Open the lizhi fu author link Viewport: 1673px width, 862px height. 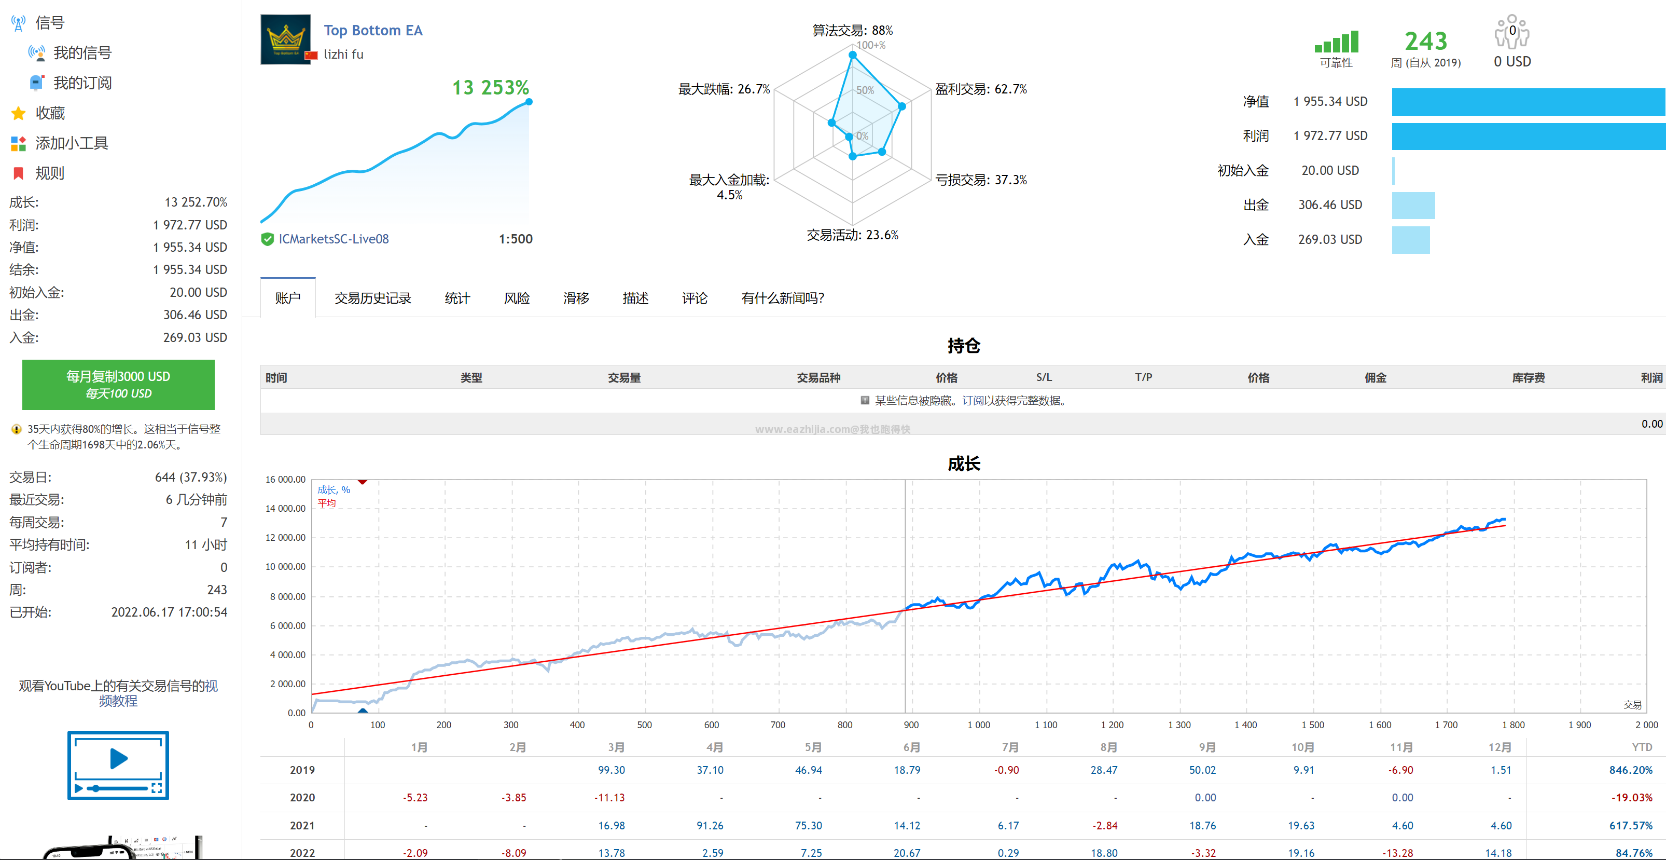tap(344, 55)
